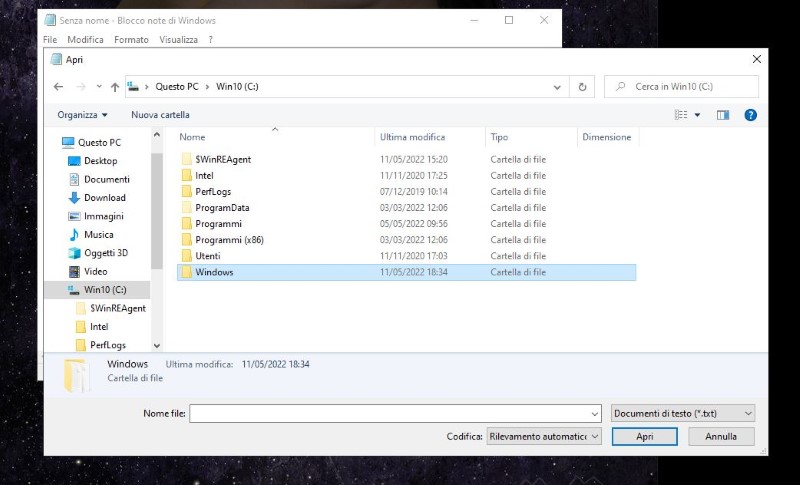The width and height of the screenshot is (800, 485).
Task: Select Musica in the sidebar
Action: click(x=98, y=235)
